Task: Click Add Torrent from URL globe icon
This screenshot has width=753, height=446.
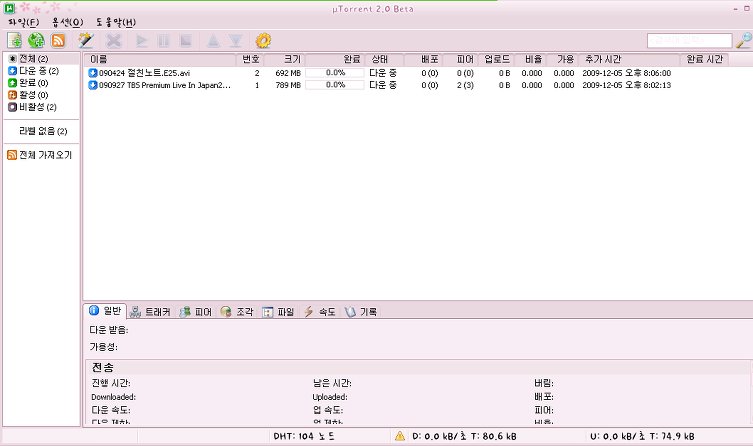Action: (x=36, y=40)
